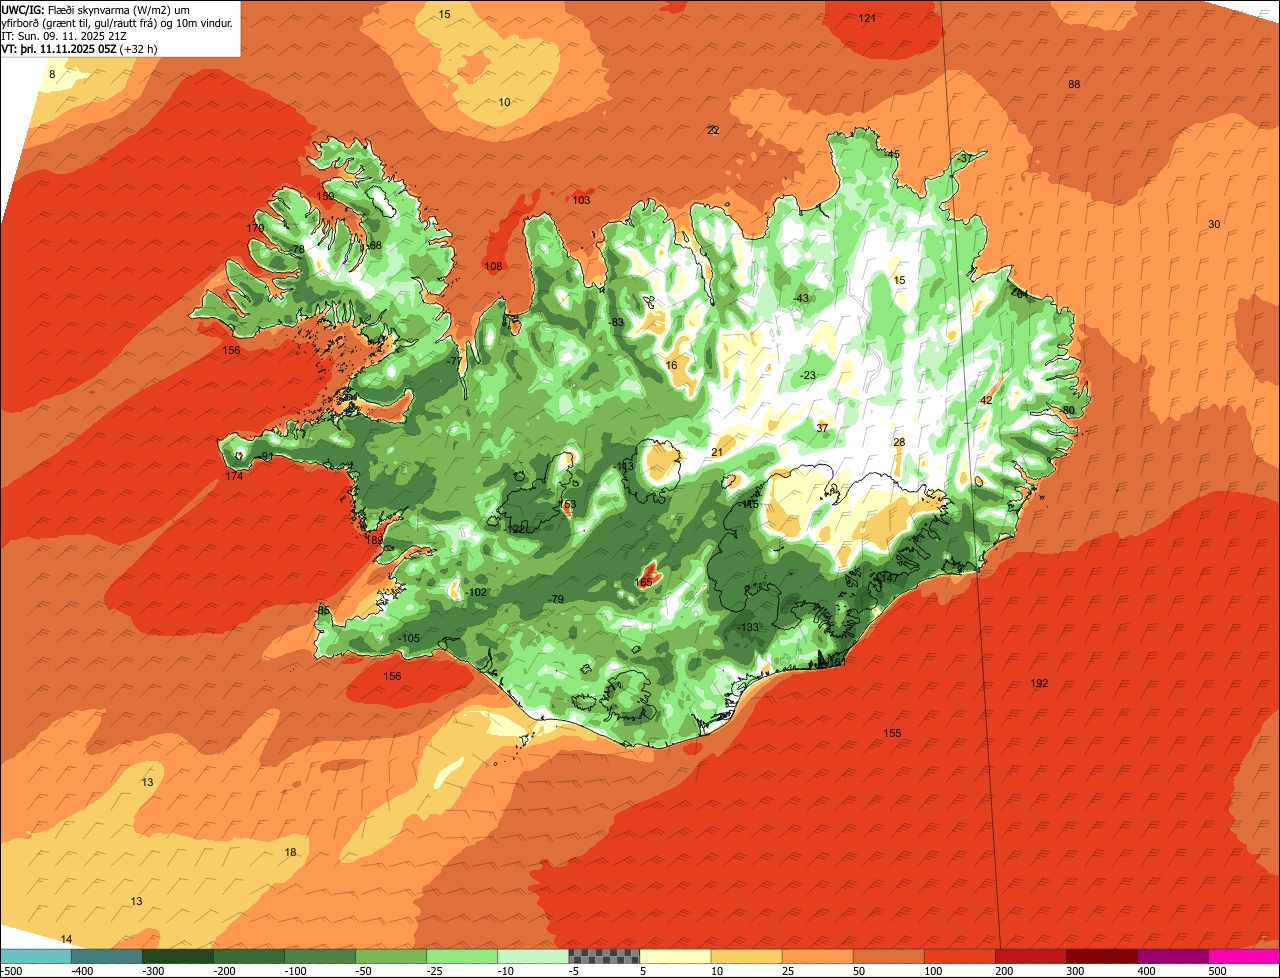Screen dimensions: 1280x978
Task: Click the map value '80' on the east coast
Action: coord(1068,410)
